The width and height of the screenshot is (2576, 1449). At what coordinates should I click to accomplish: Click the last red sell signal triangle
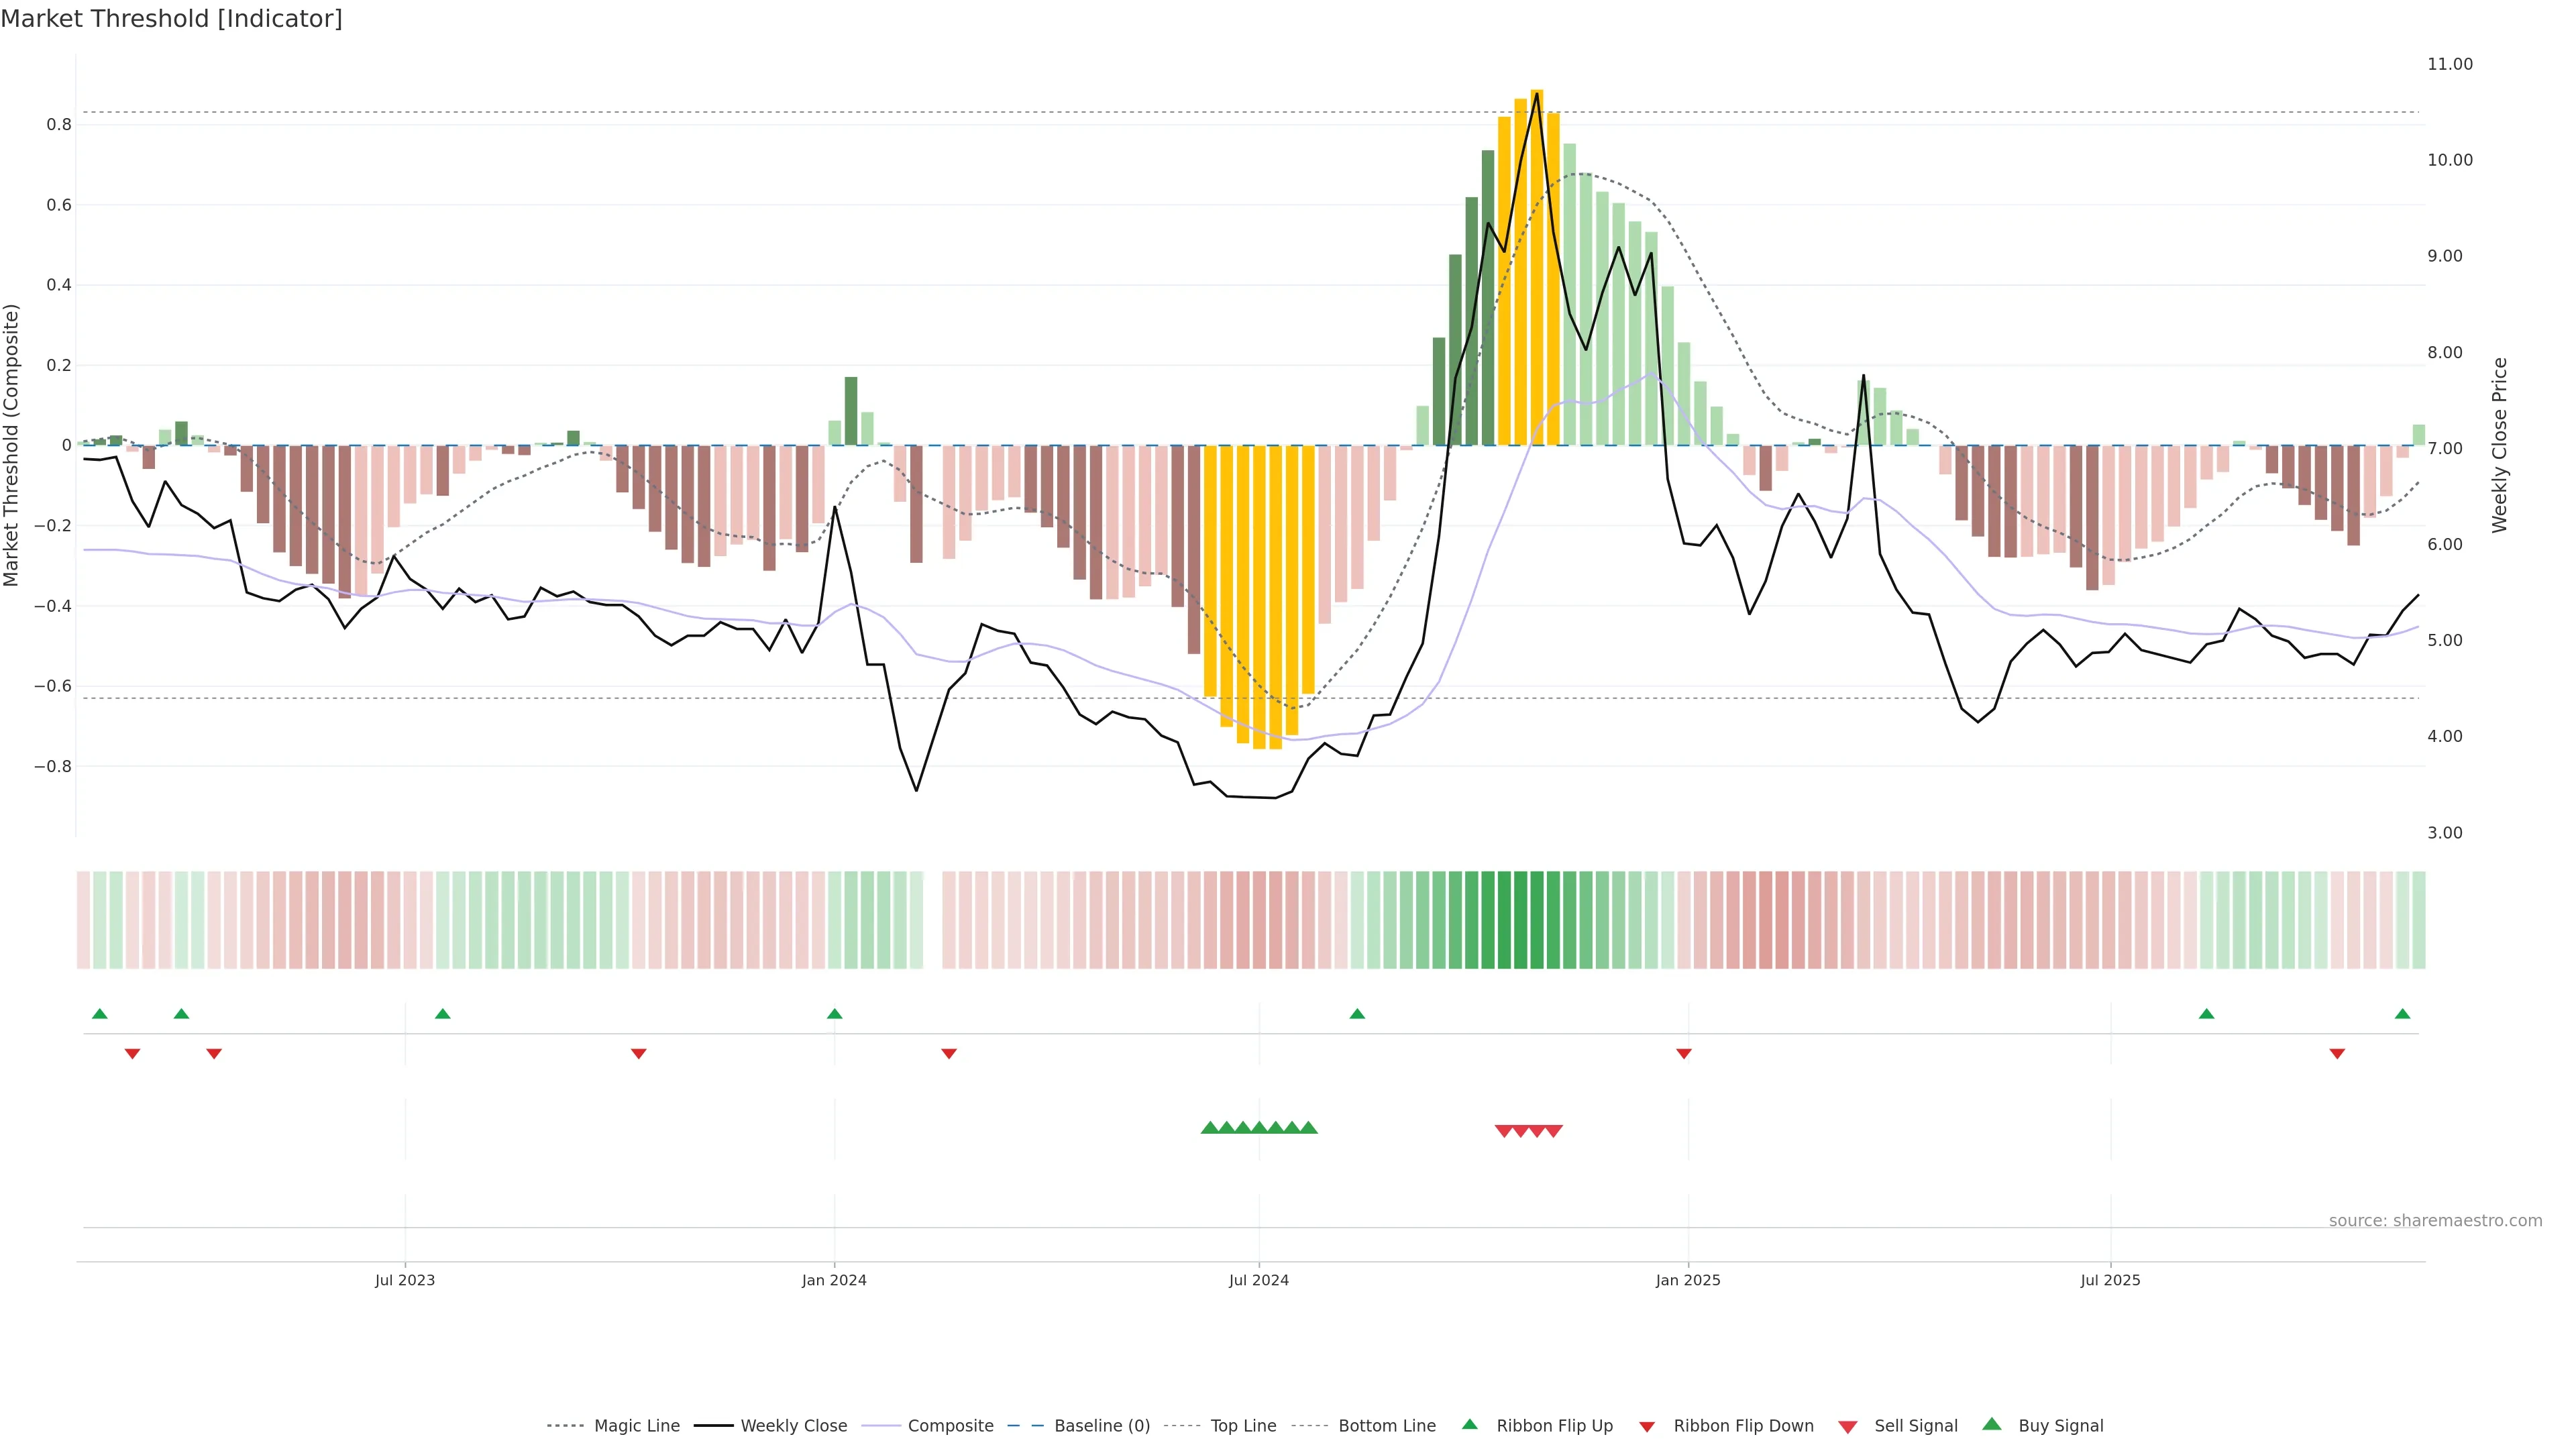pos(1553,1131)
